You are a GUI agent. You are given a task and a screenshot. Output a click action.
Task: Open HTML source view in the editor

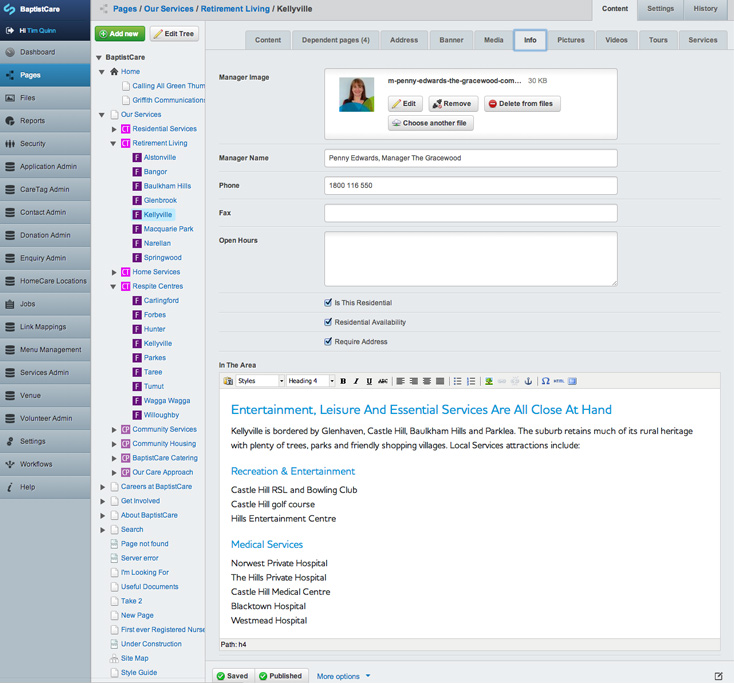click(x=559, y=381)
